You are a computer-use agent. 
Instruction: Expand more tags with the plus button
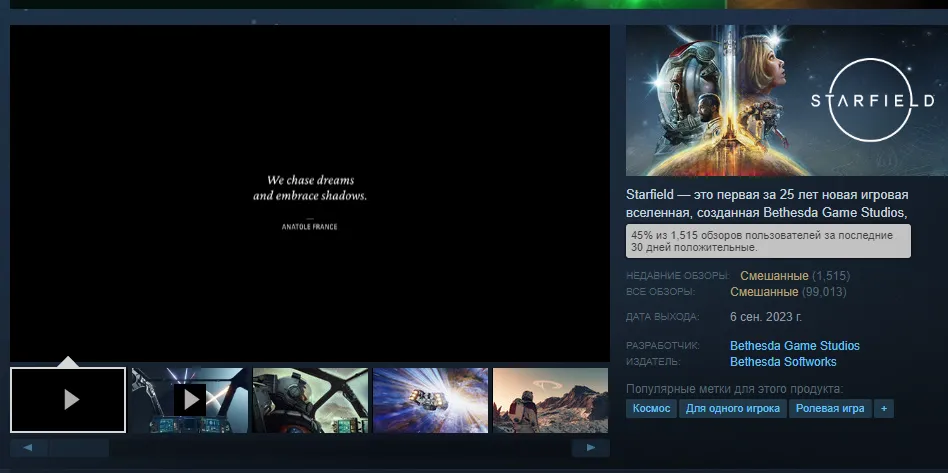tap(883, 408)
